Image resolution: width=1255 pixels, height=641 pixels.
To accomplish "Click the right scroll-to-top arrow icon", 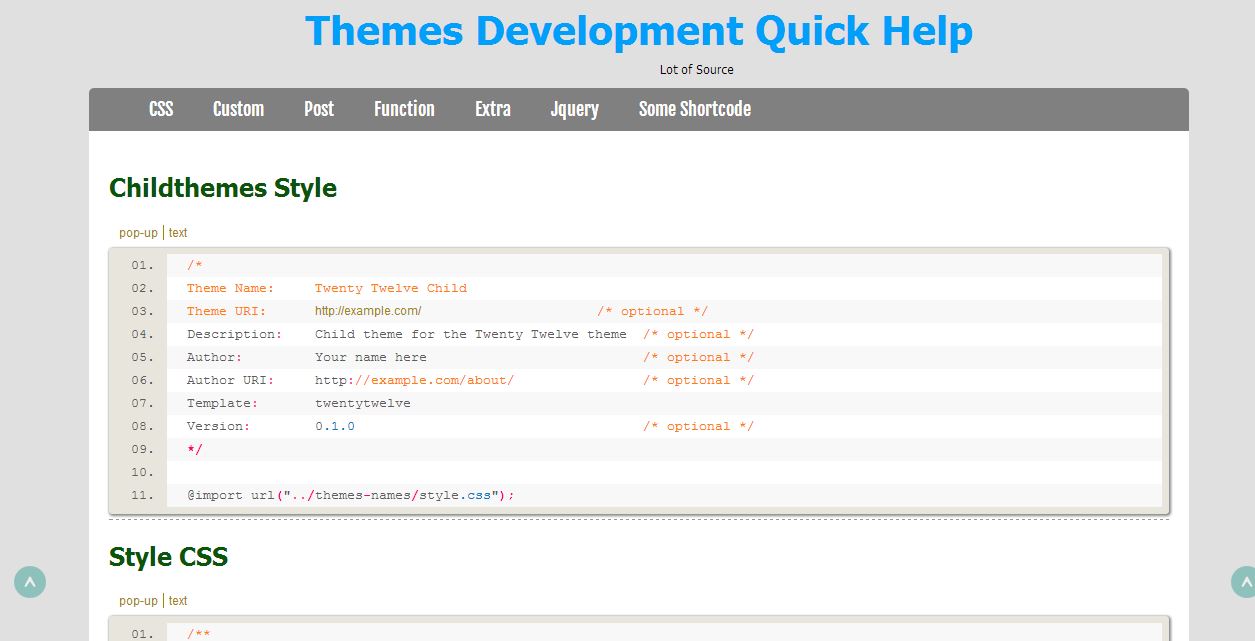I will (1245, 582).
